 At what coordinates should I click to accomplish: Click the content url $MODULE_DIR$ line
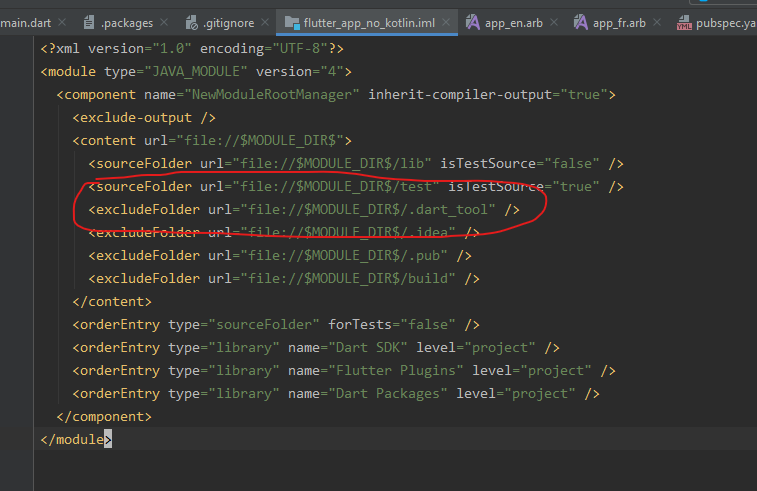[212, 141]
